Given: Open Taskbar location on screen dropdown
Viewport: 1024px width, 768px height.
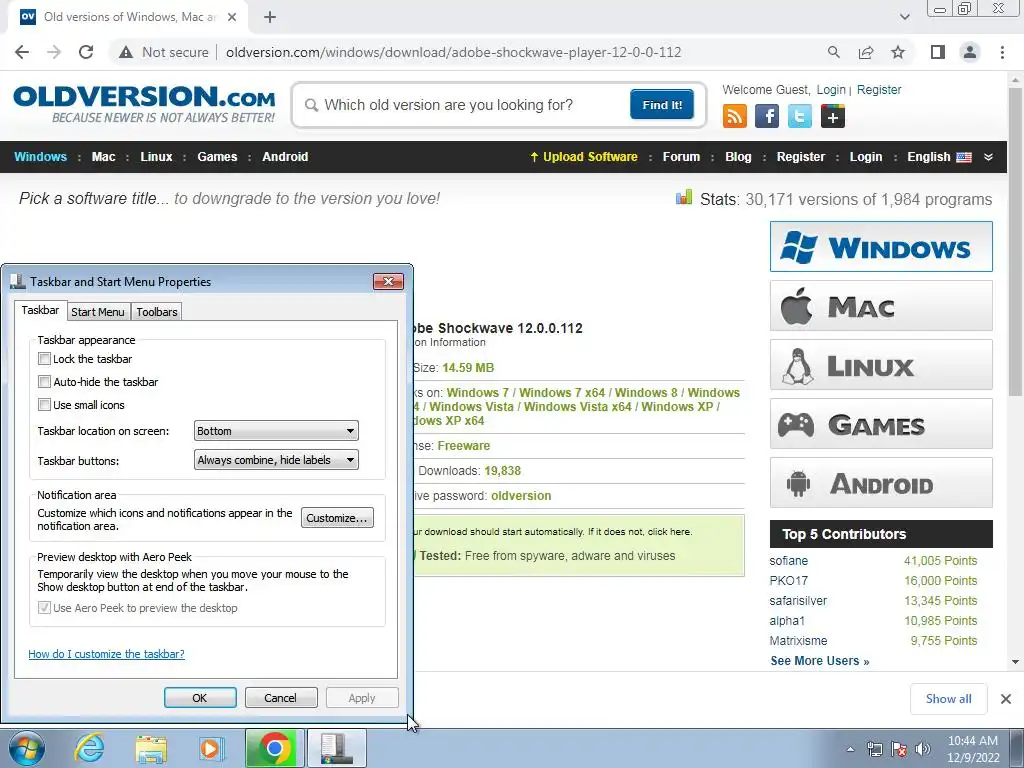Looking at the screenshot, I should tap(276, 431).
